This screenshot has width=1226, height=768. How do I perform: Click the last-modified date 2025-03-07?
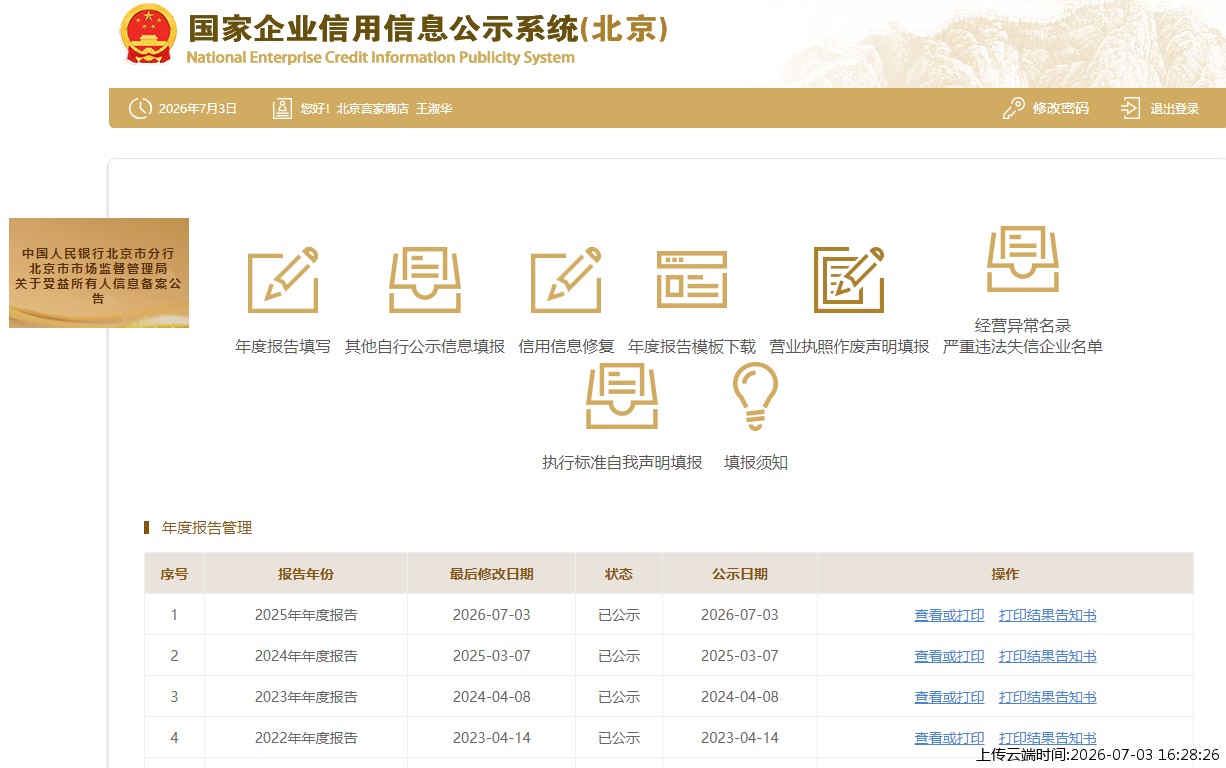[x=491, y=656]
